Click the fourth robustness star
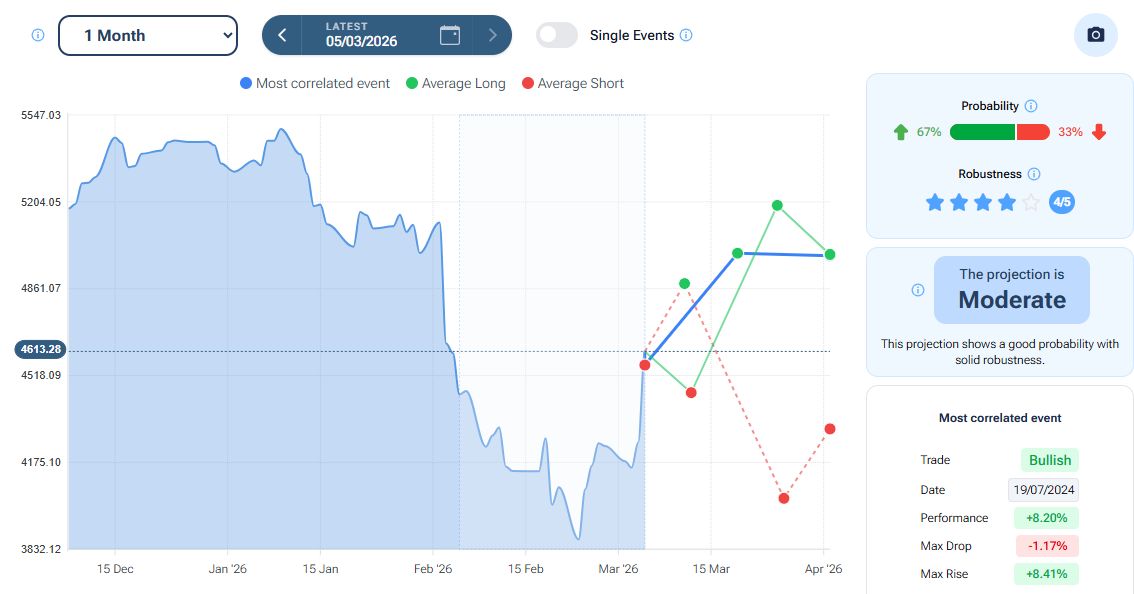 [x=1007, y=203]
